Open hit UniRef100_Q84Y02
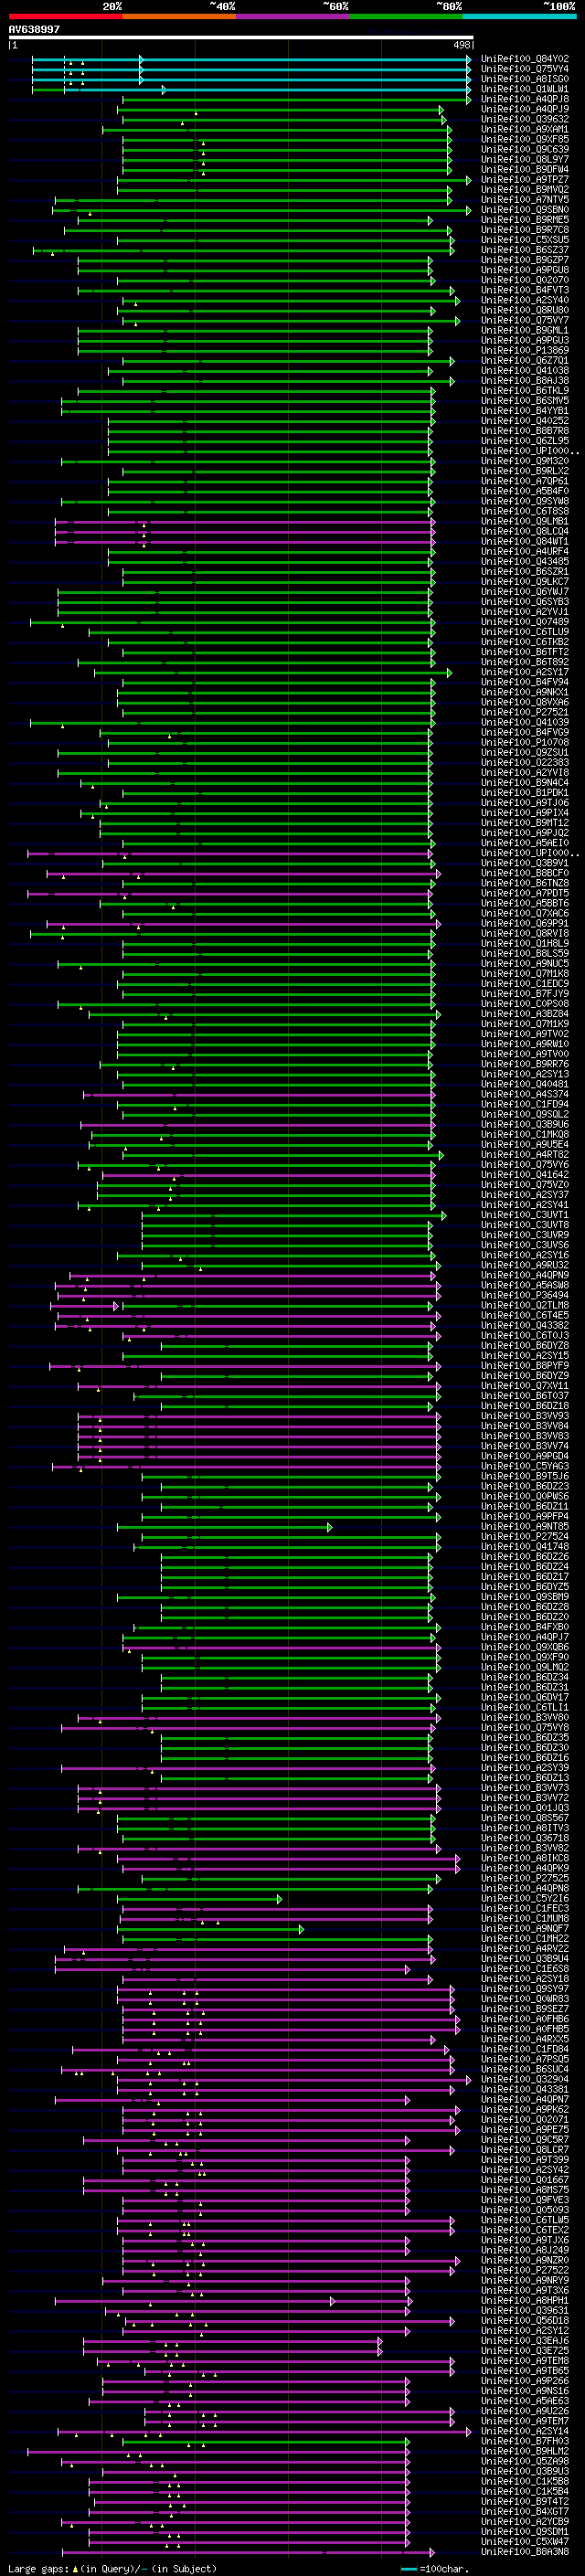The image size is (585, 2576). (x=525, y=59)
